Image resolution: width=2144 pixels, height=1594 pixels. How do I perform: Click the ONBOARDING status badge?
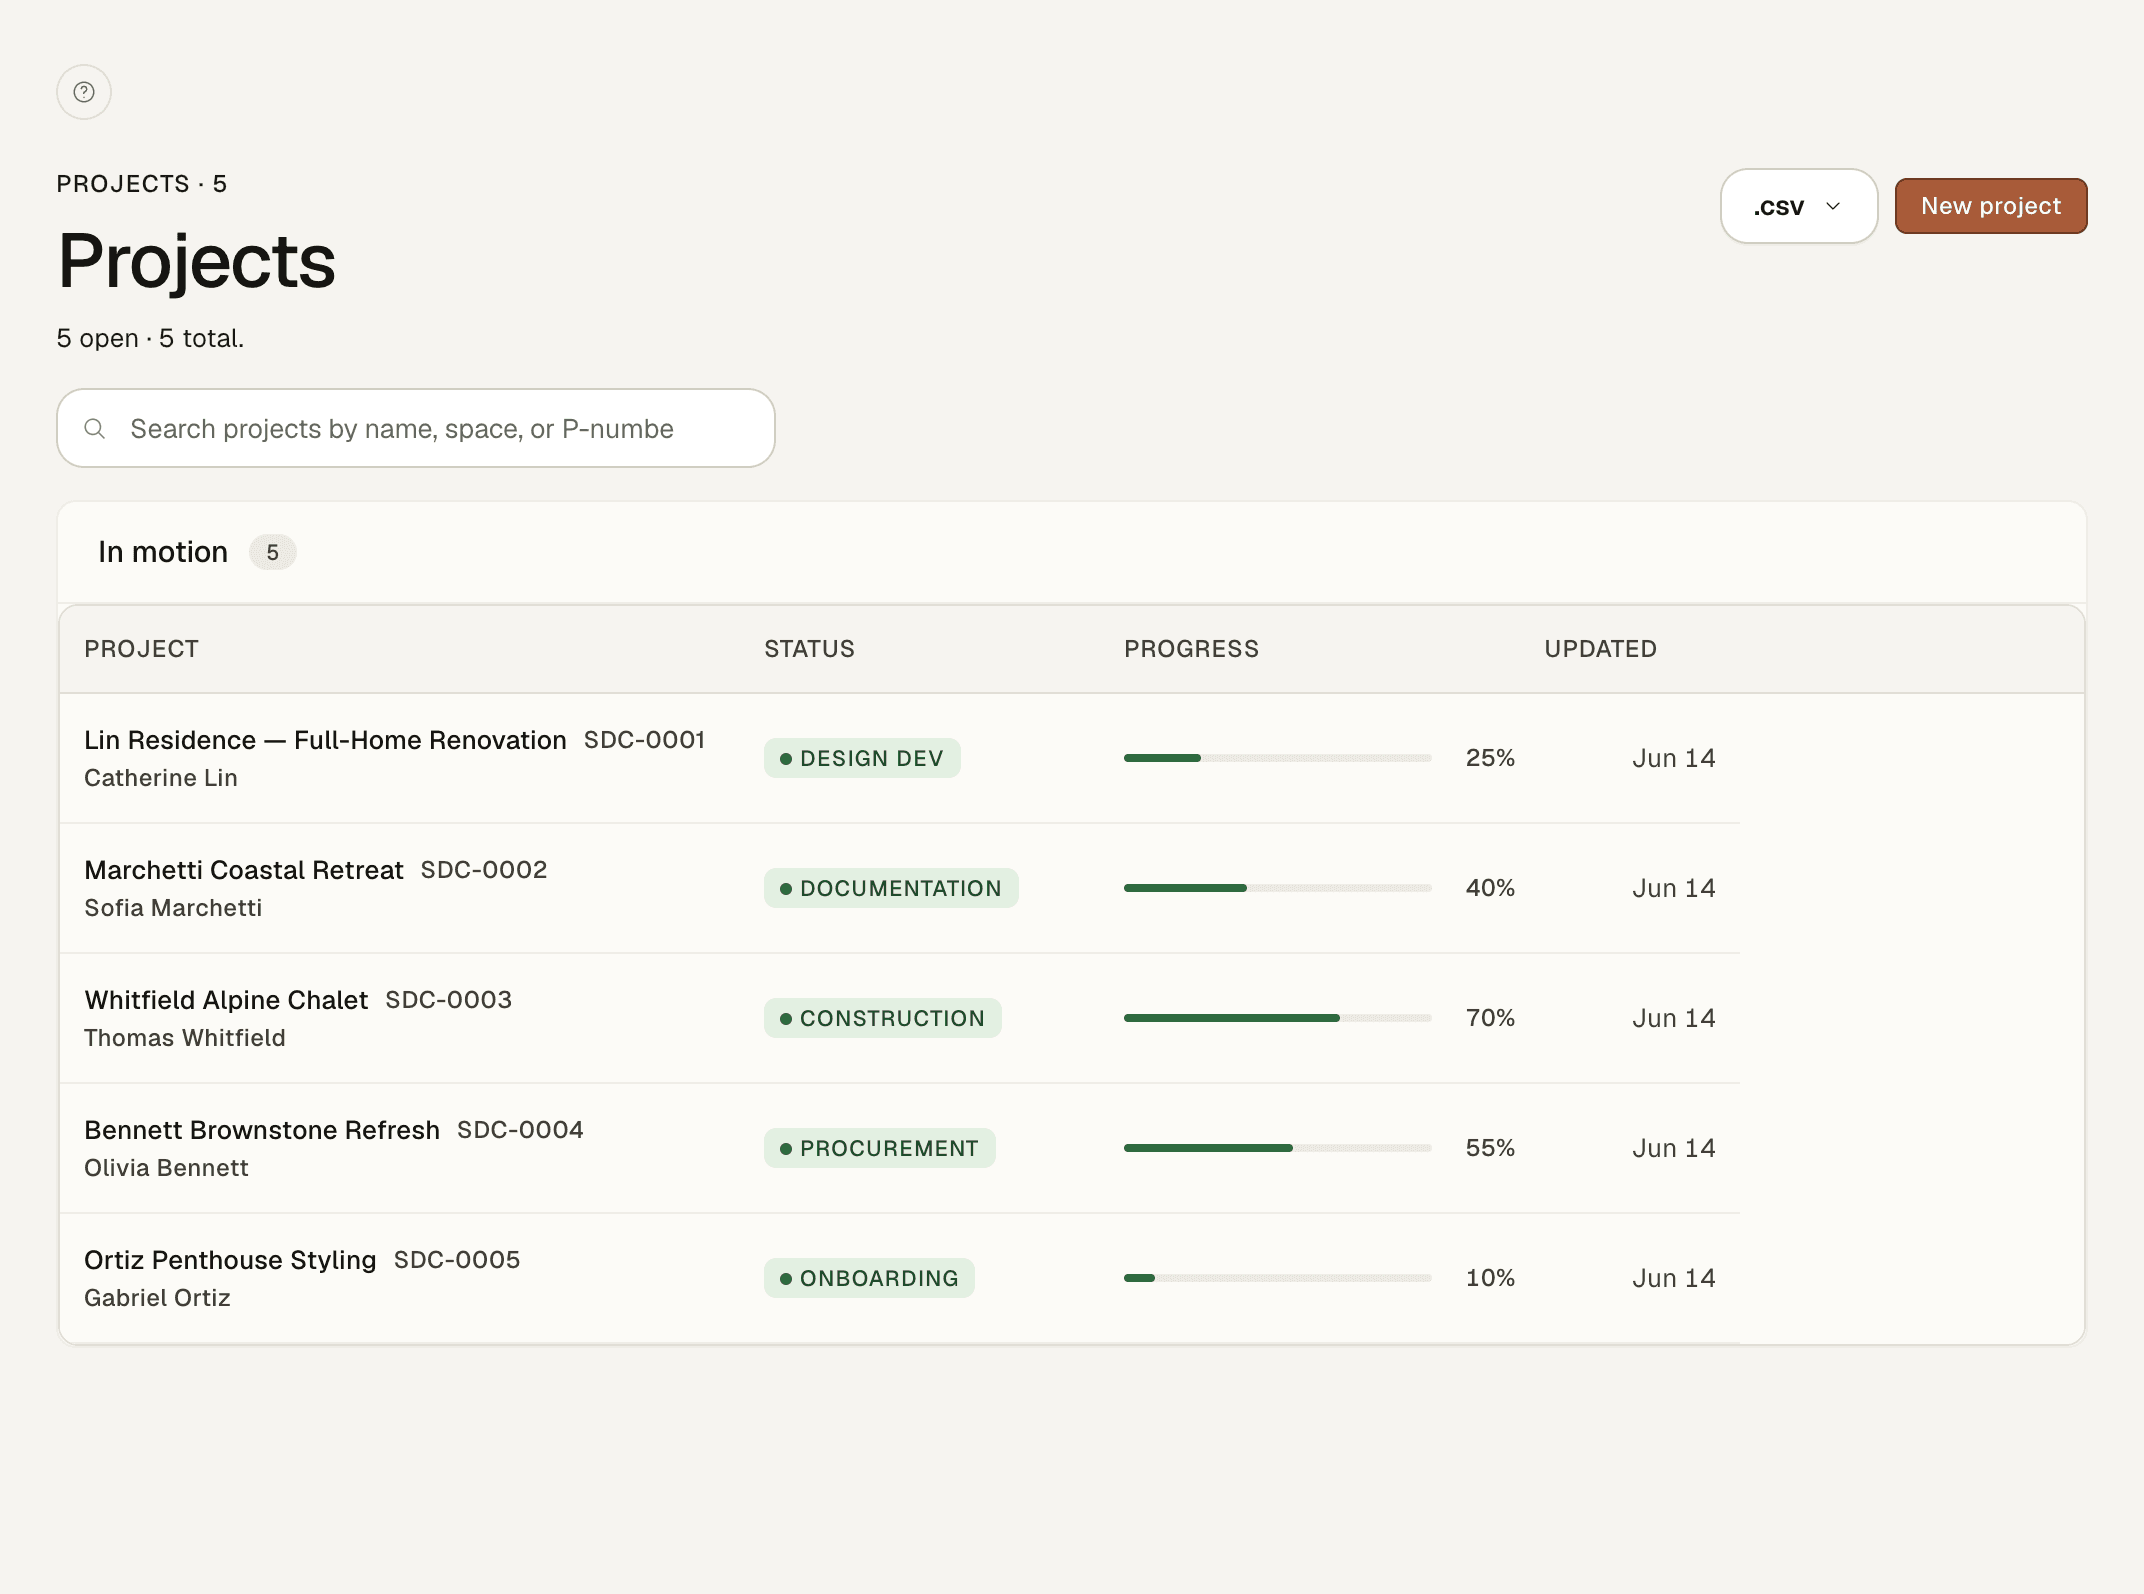pos(869,1278)
